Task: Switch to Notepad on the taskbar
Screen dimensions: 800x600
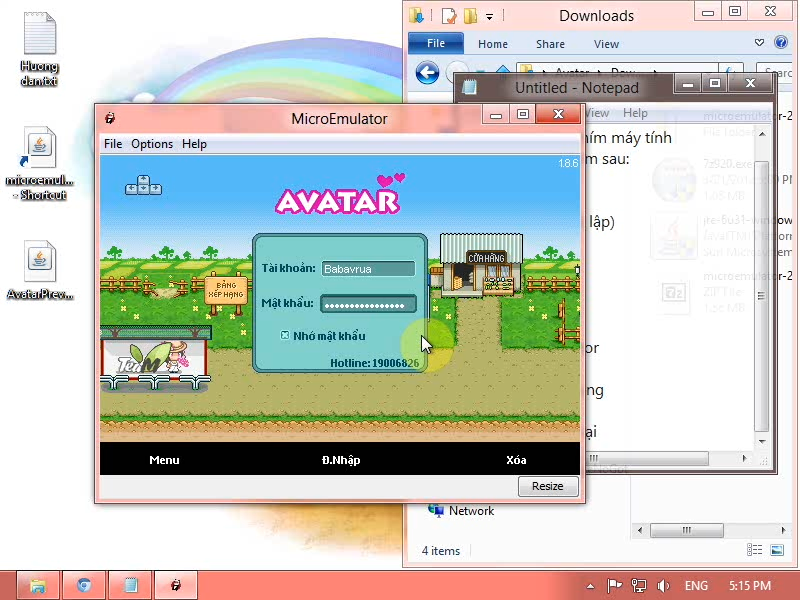Action: 131,585
